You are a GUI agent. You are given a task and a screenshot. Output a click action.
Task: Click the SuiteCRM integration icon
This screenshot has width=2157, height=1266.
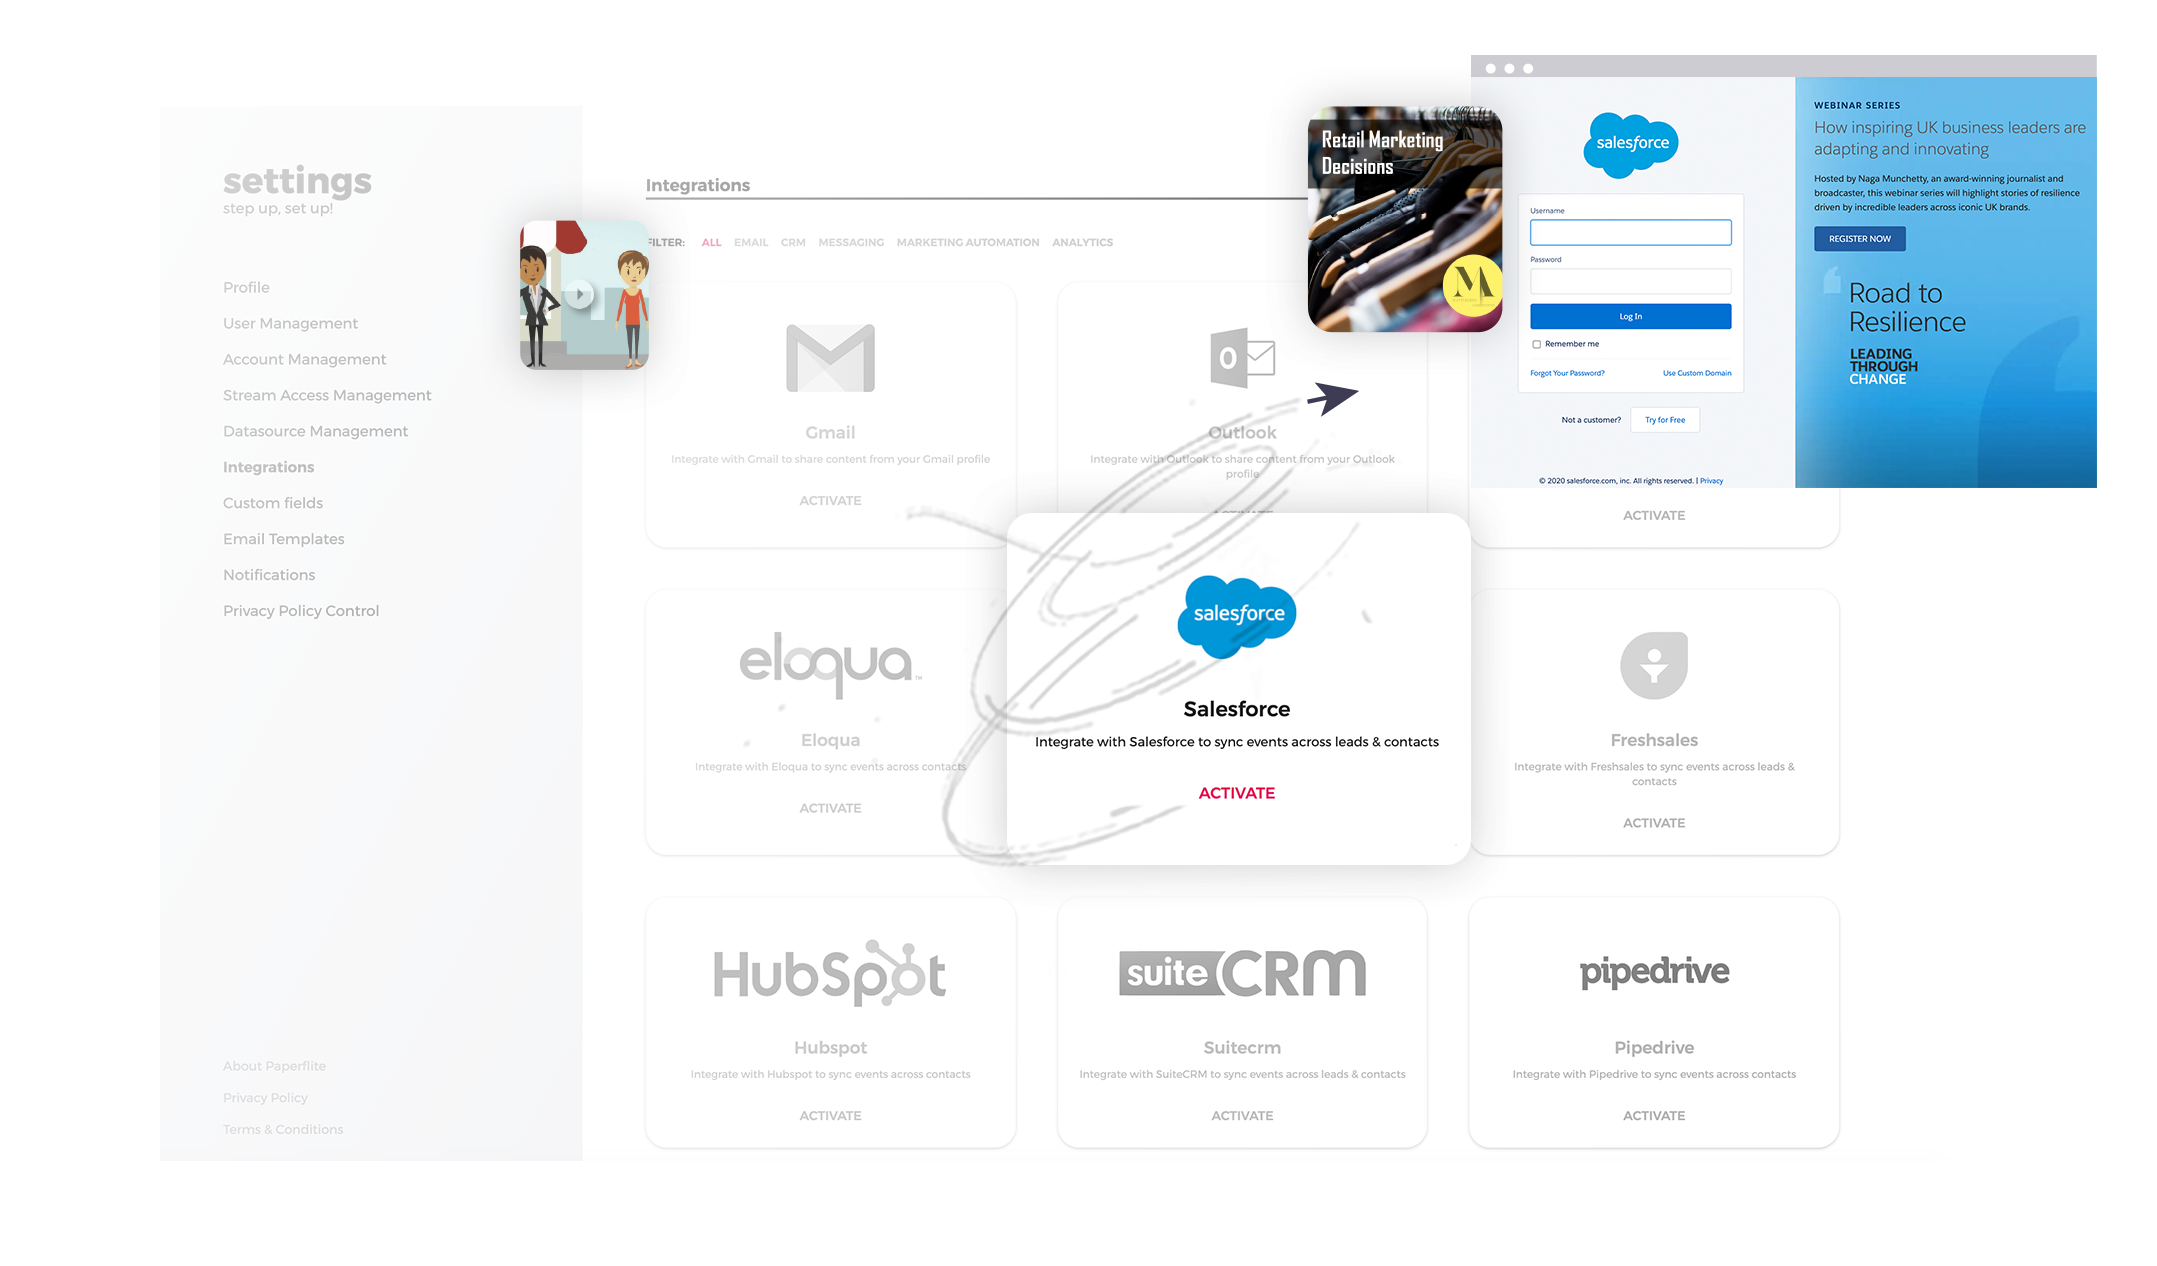coord(1241,971)
